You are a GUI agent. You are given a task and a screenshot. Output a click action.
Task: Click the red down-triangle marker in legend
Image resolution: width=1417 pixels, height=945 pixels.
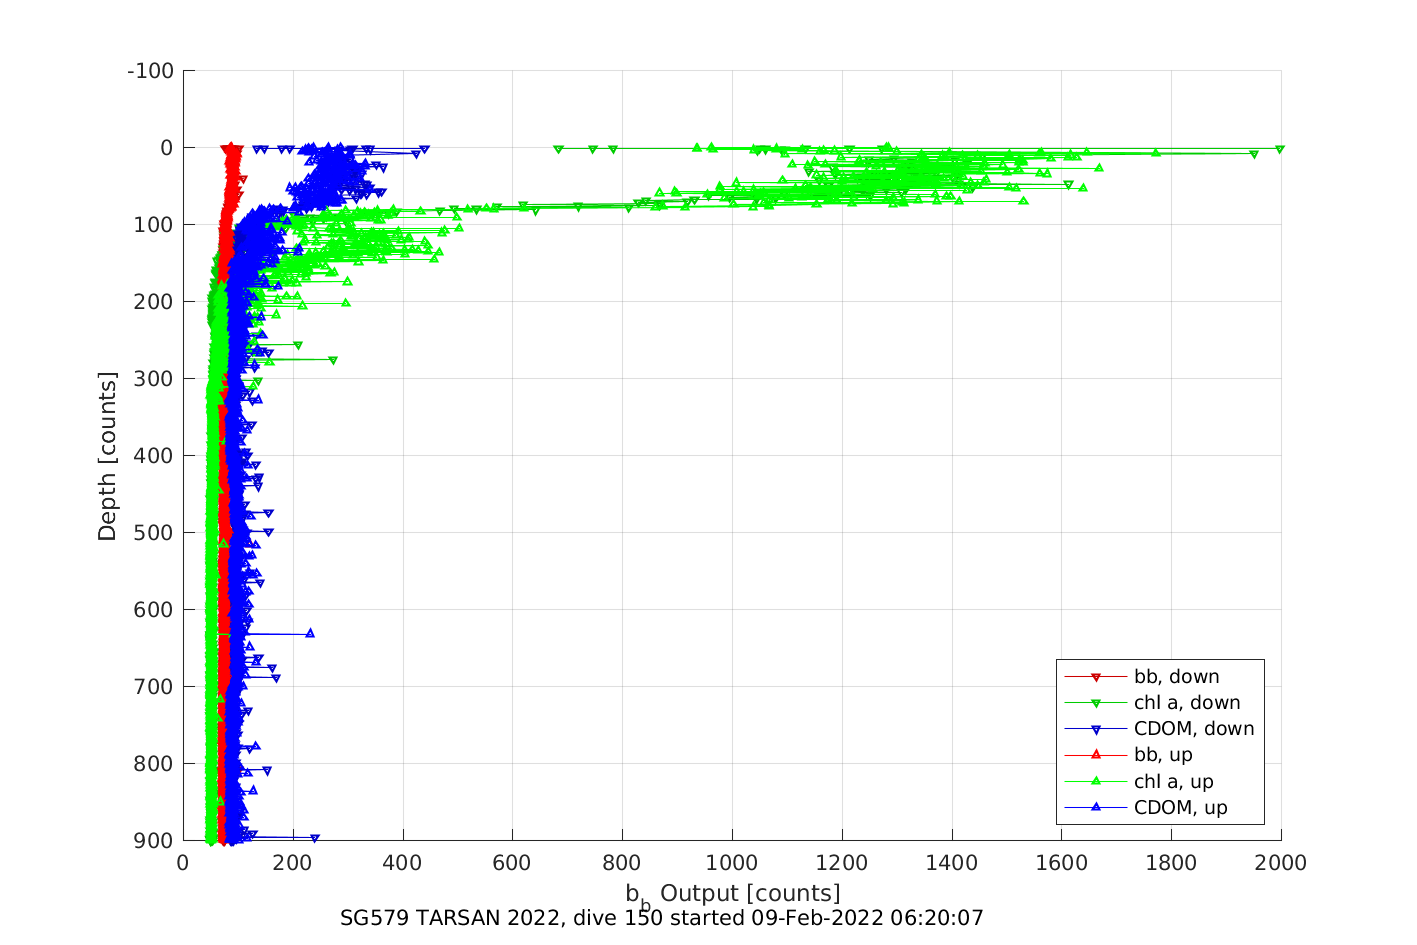1095,678
